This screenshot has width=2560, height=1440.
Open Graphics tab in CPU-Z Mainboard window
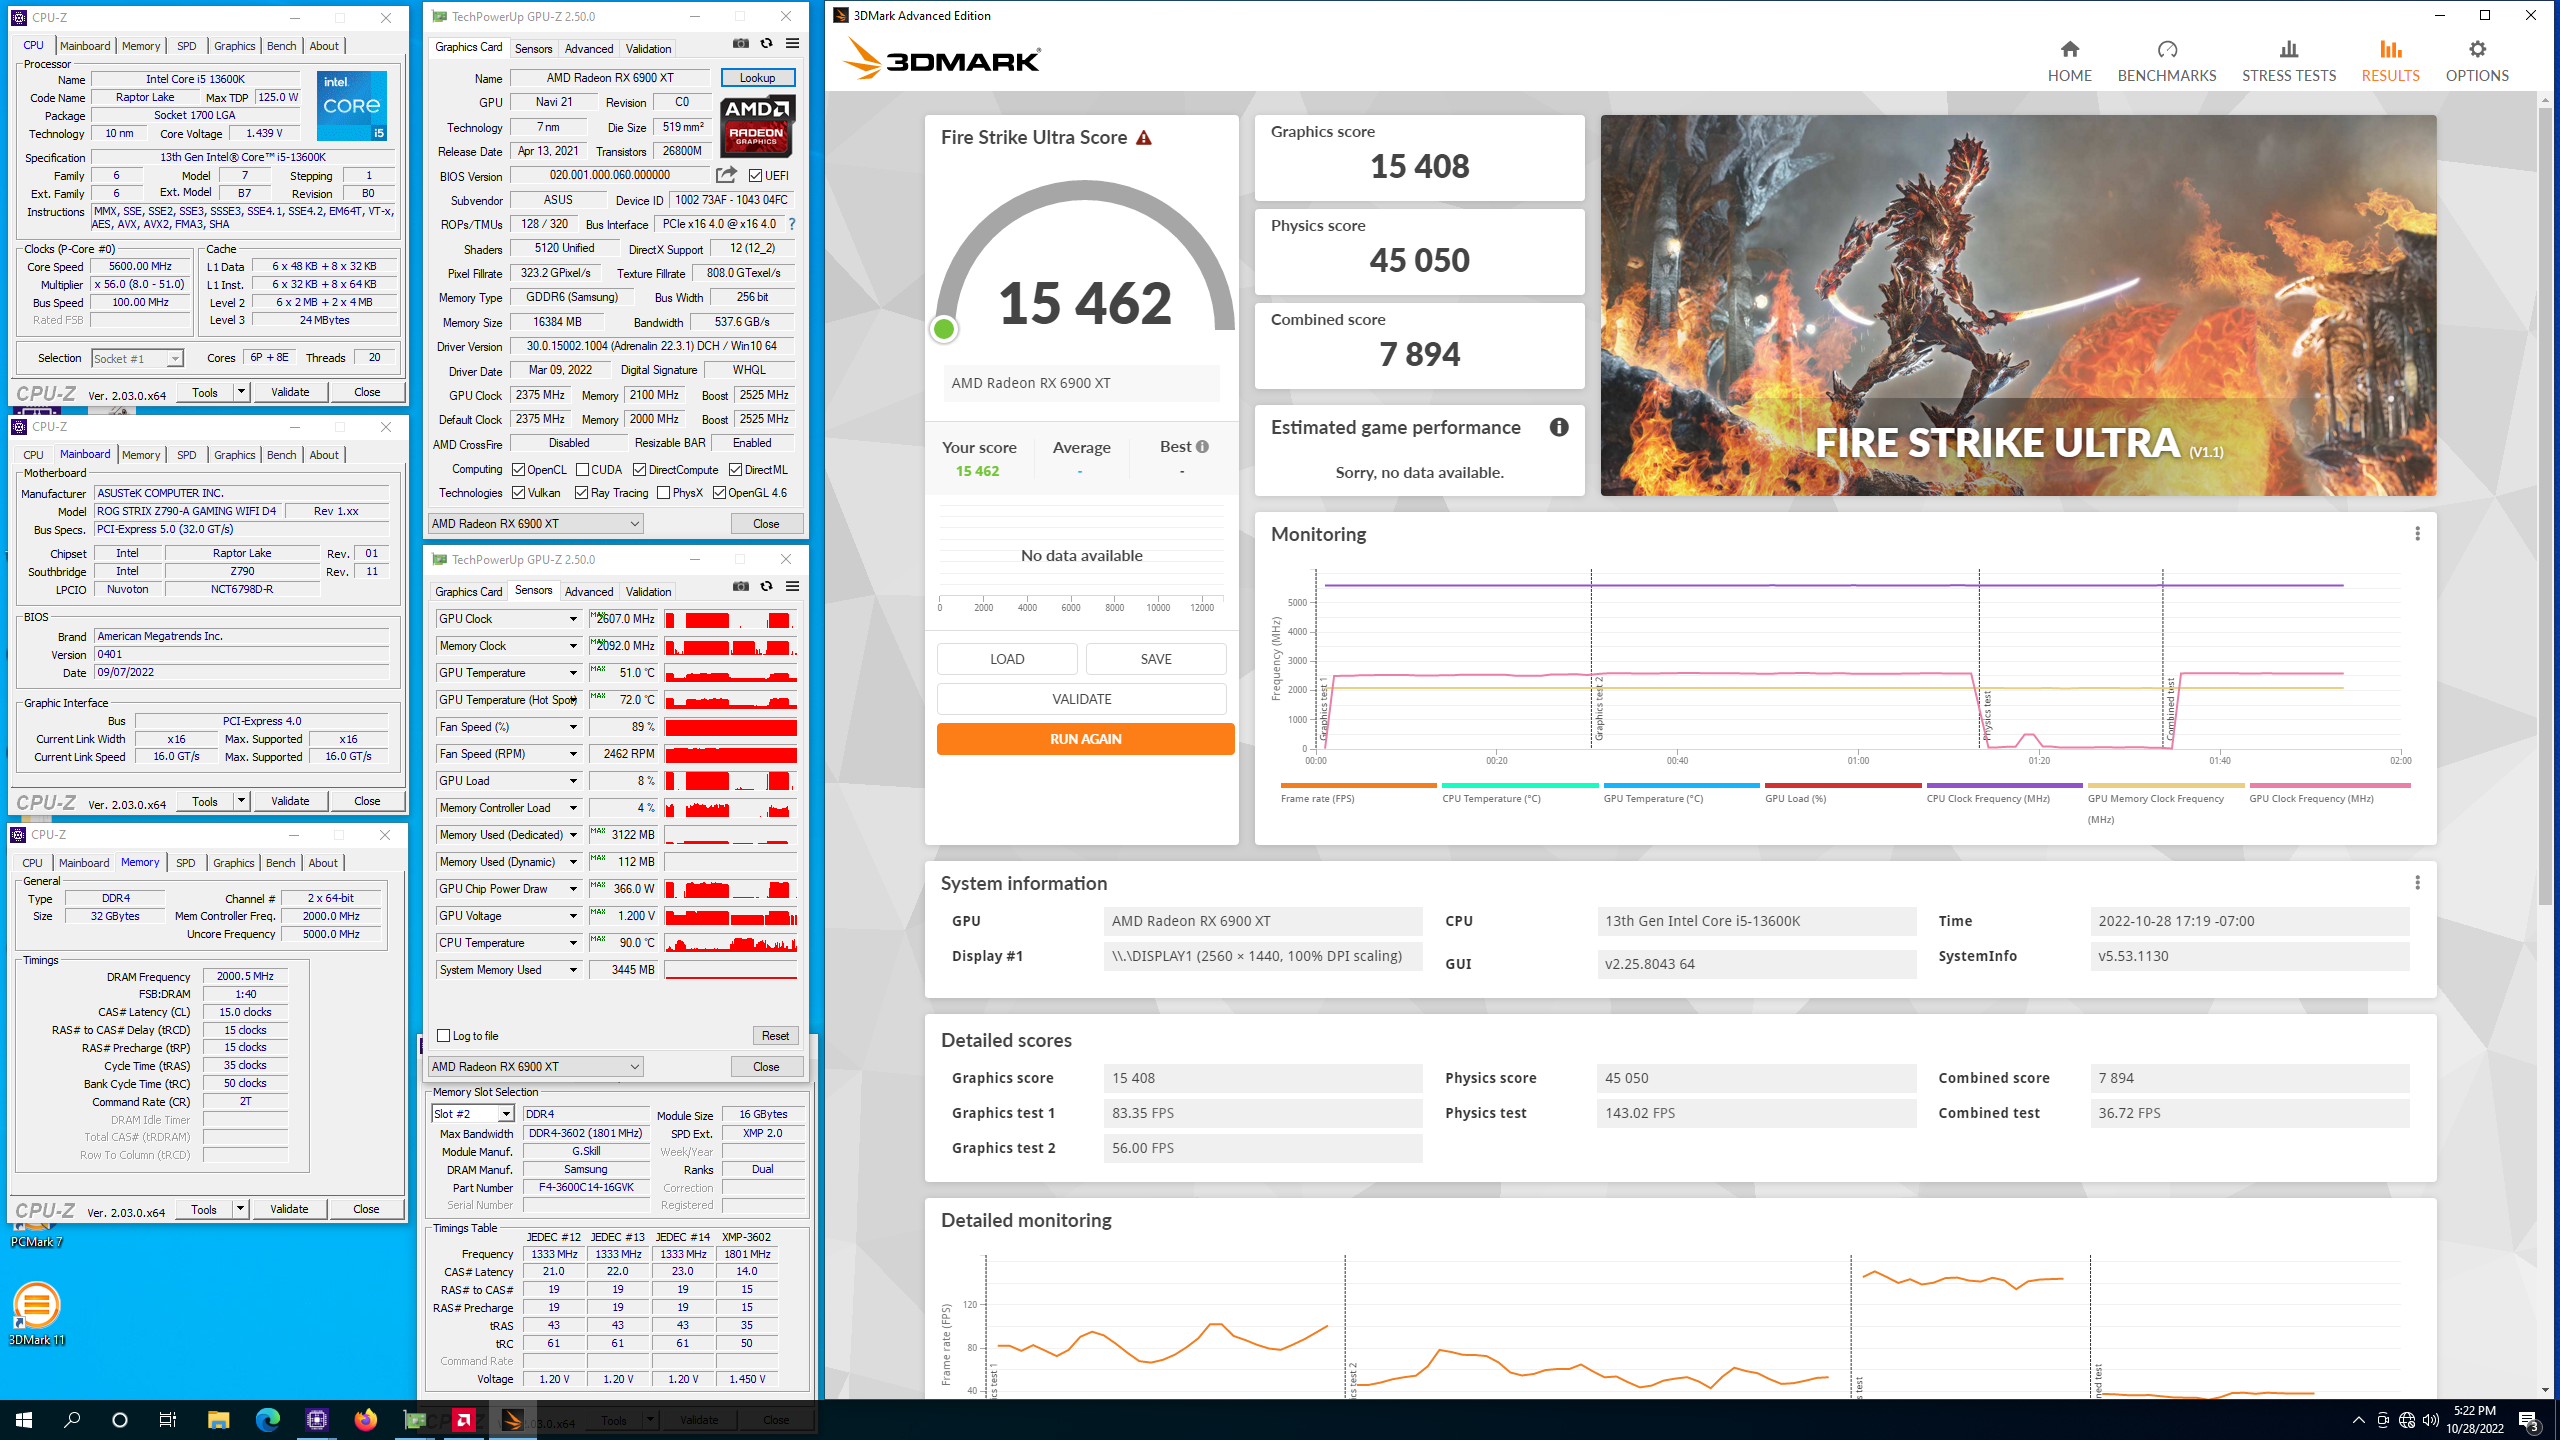(x=234, y=455)
